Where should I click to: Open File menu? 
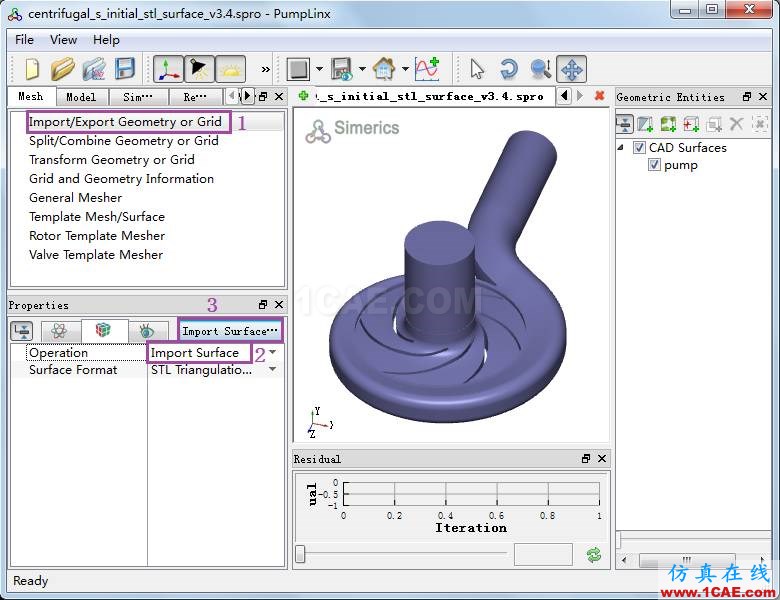pyautogui.click(x=24, y=40)
